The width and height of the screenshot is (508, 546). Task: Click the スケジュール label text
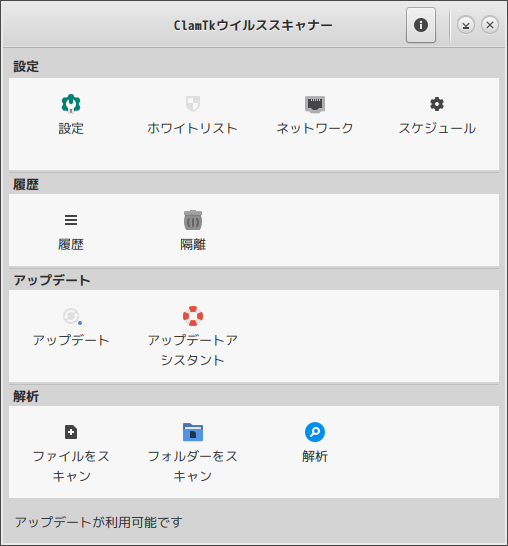pos(437,128)
